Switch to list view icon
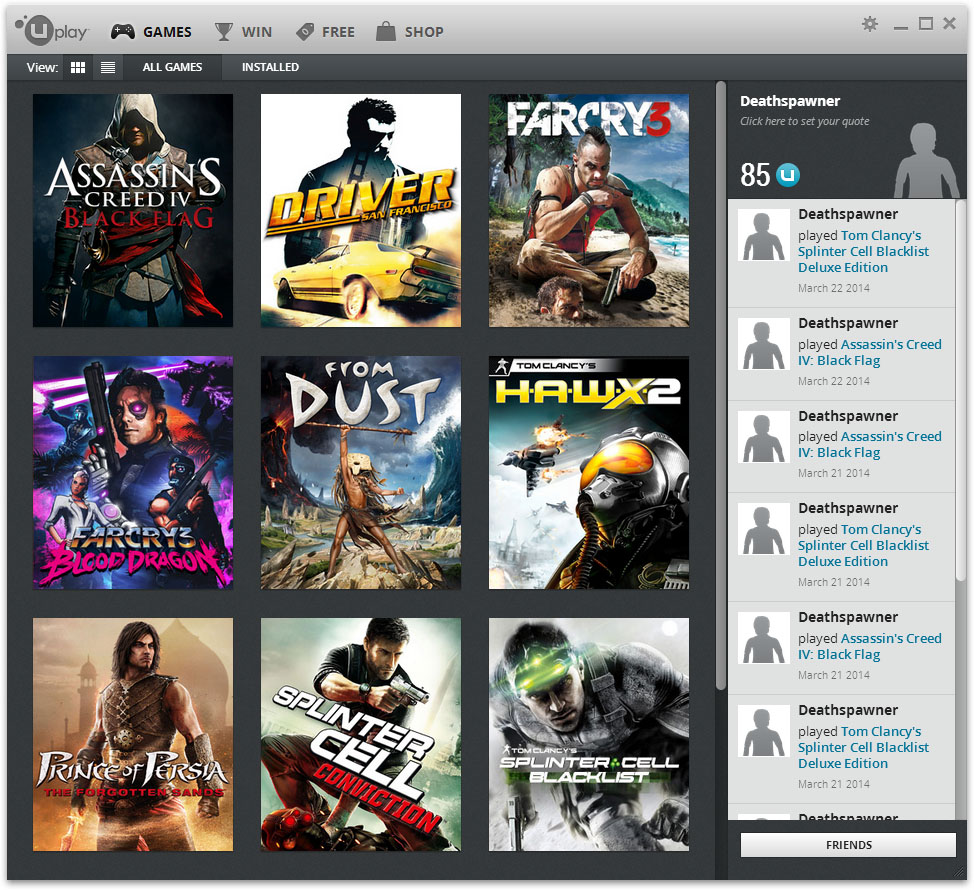 coord(107,67)
